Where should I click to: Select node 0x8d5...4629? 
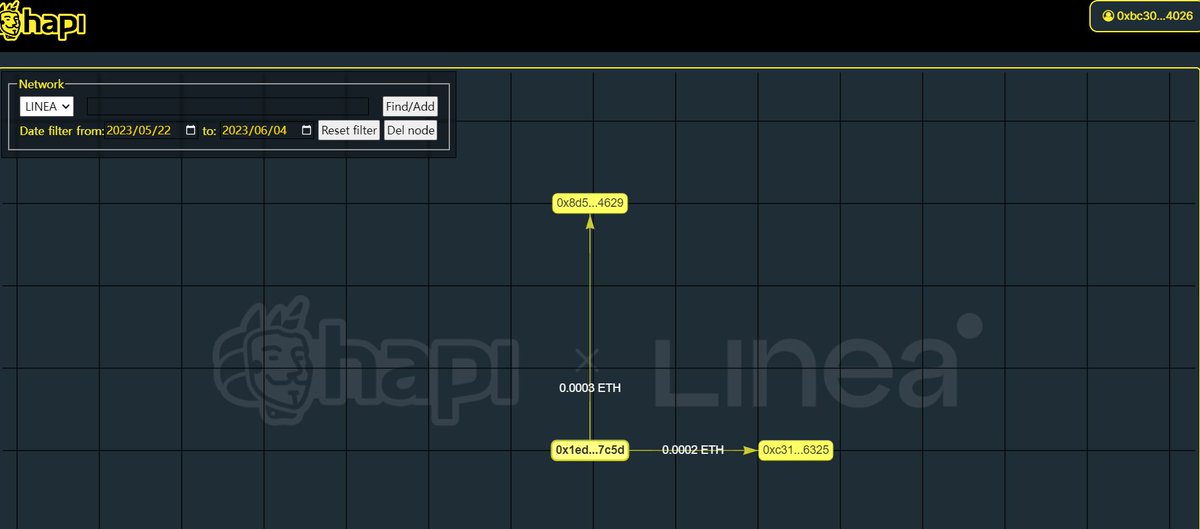(x=590, y=203)
